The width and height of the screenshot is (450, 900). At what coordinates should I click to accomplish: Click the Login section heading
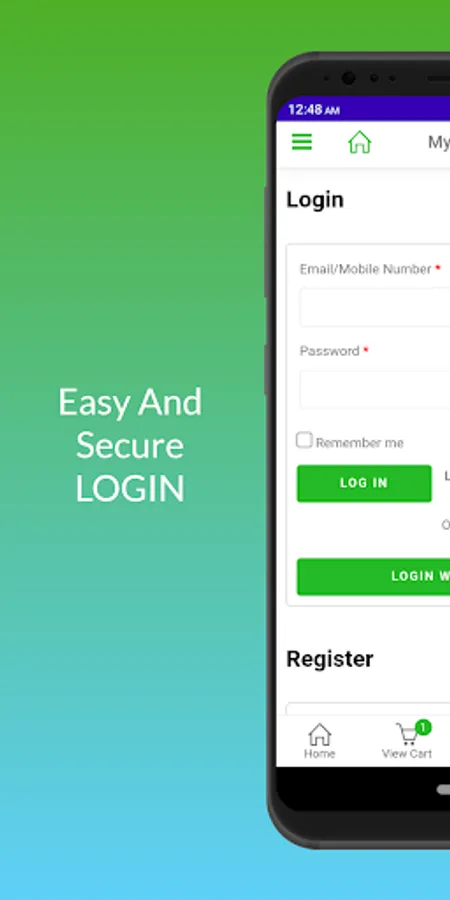(x=315, y=200)
